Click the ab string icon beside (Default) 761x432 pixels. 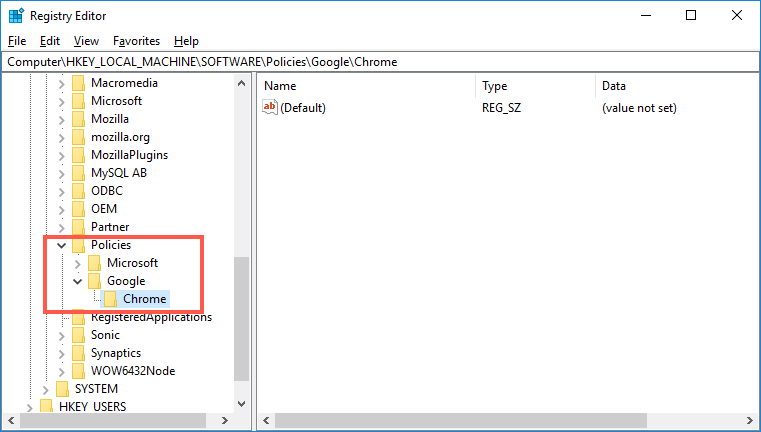(269, 107)
